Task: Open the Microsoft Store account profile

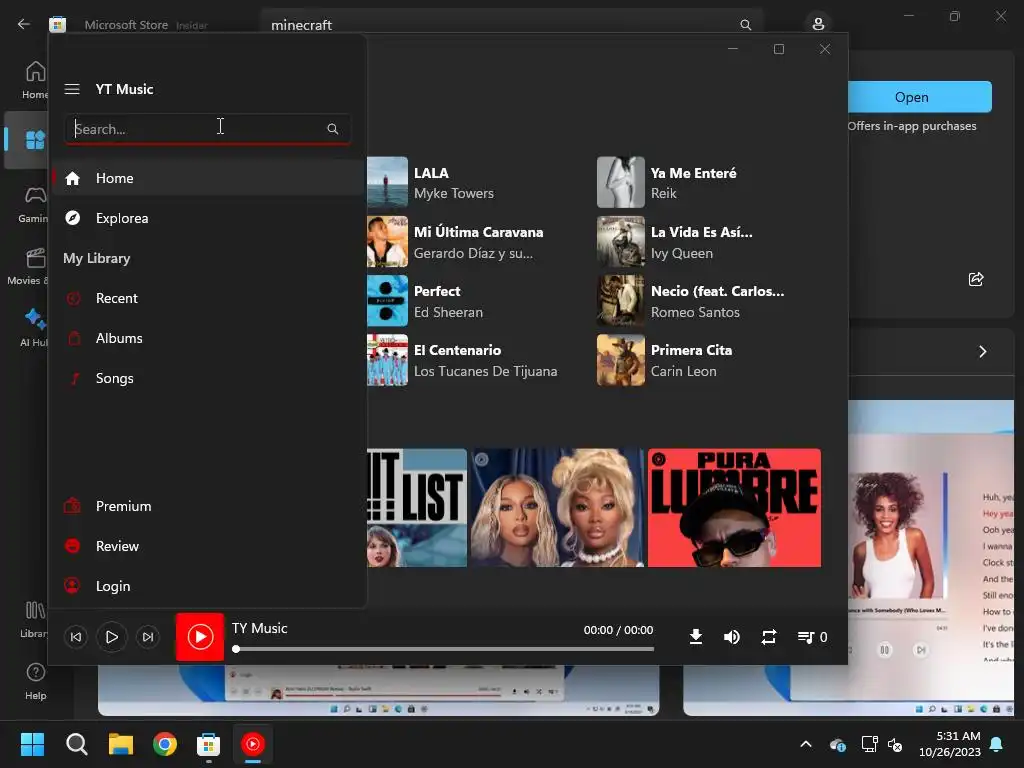Action: (818, 24)
